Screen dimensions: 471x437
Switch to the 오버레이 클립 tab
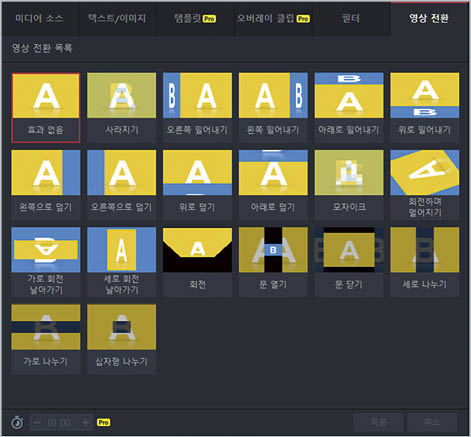click(273, 18)
